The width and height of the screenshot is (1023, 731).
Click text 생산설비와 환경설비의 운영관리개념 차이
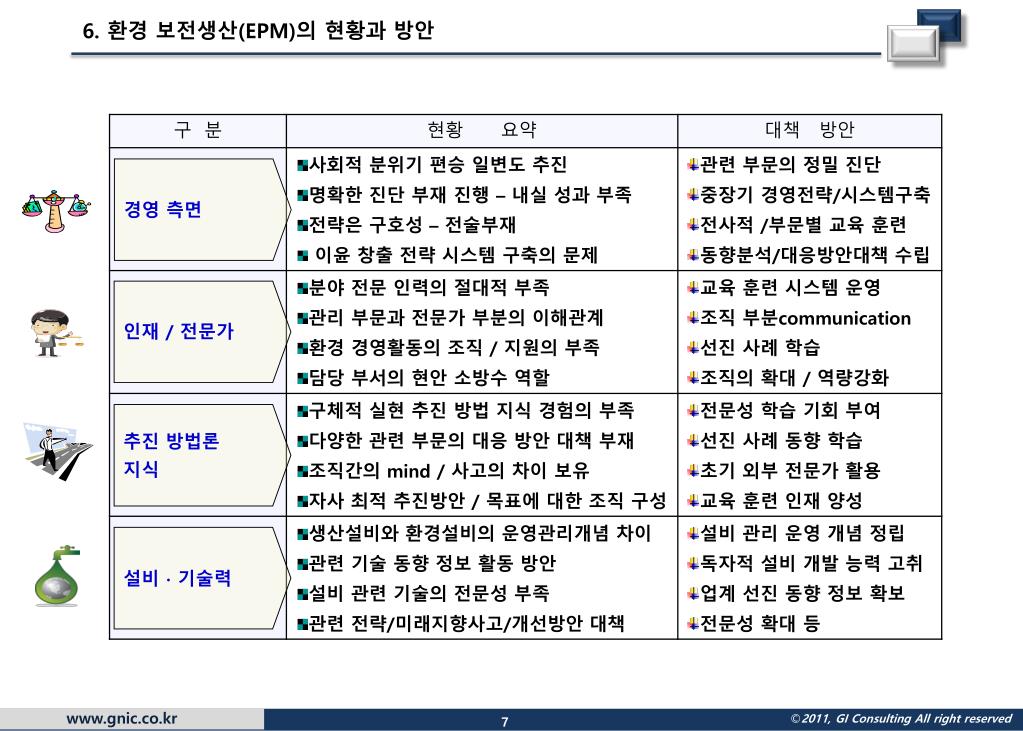click(x=480, y=533)
